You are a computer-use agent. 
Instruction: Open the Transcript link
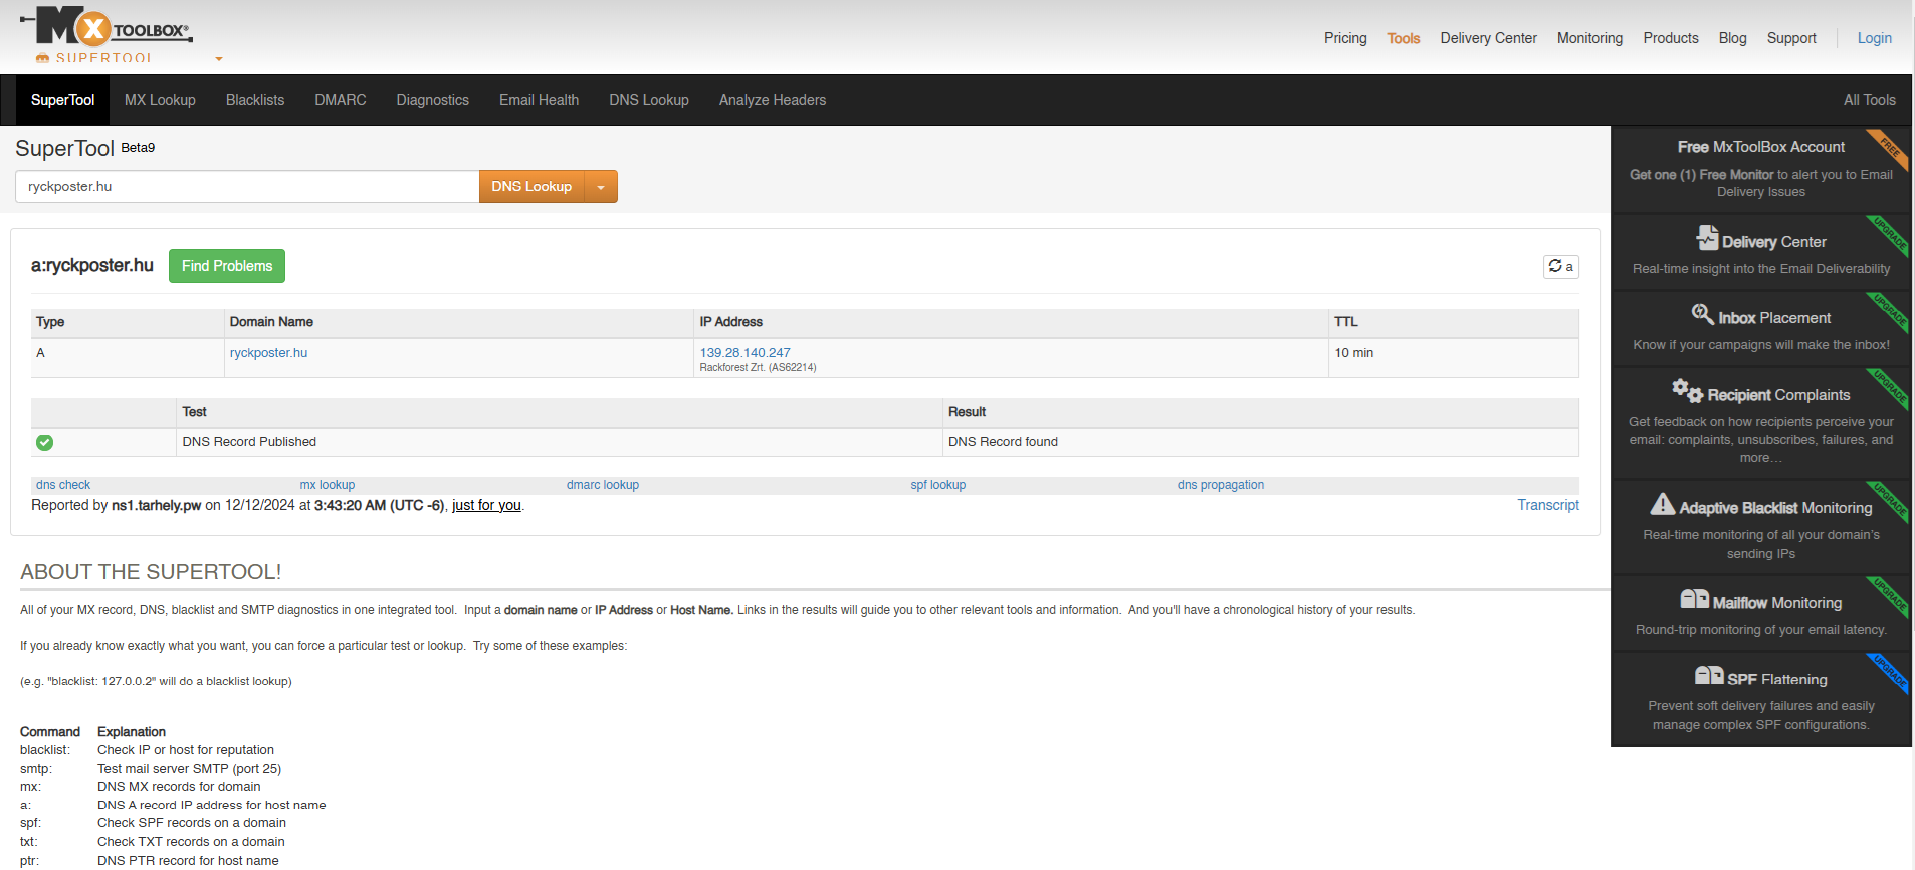click(1548, 505)
